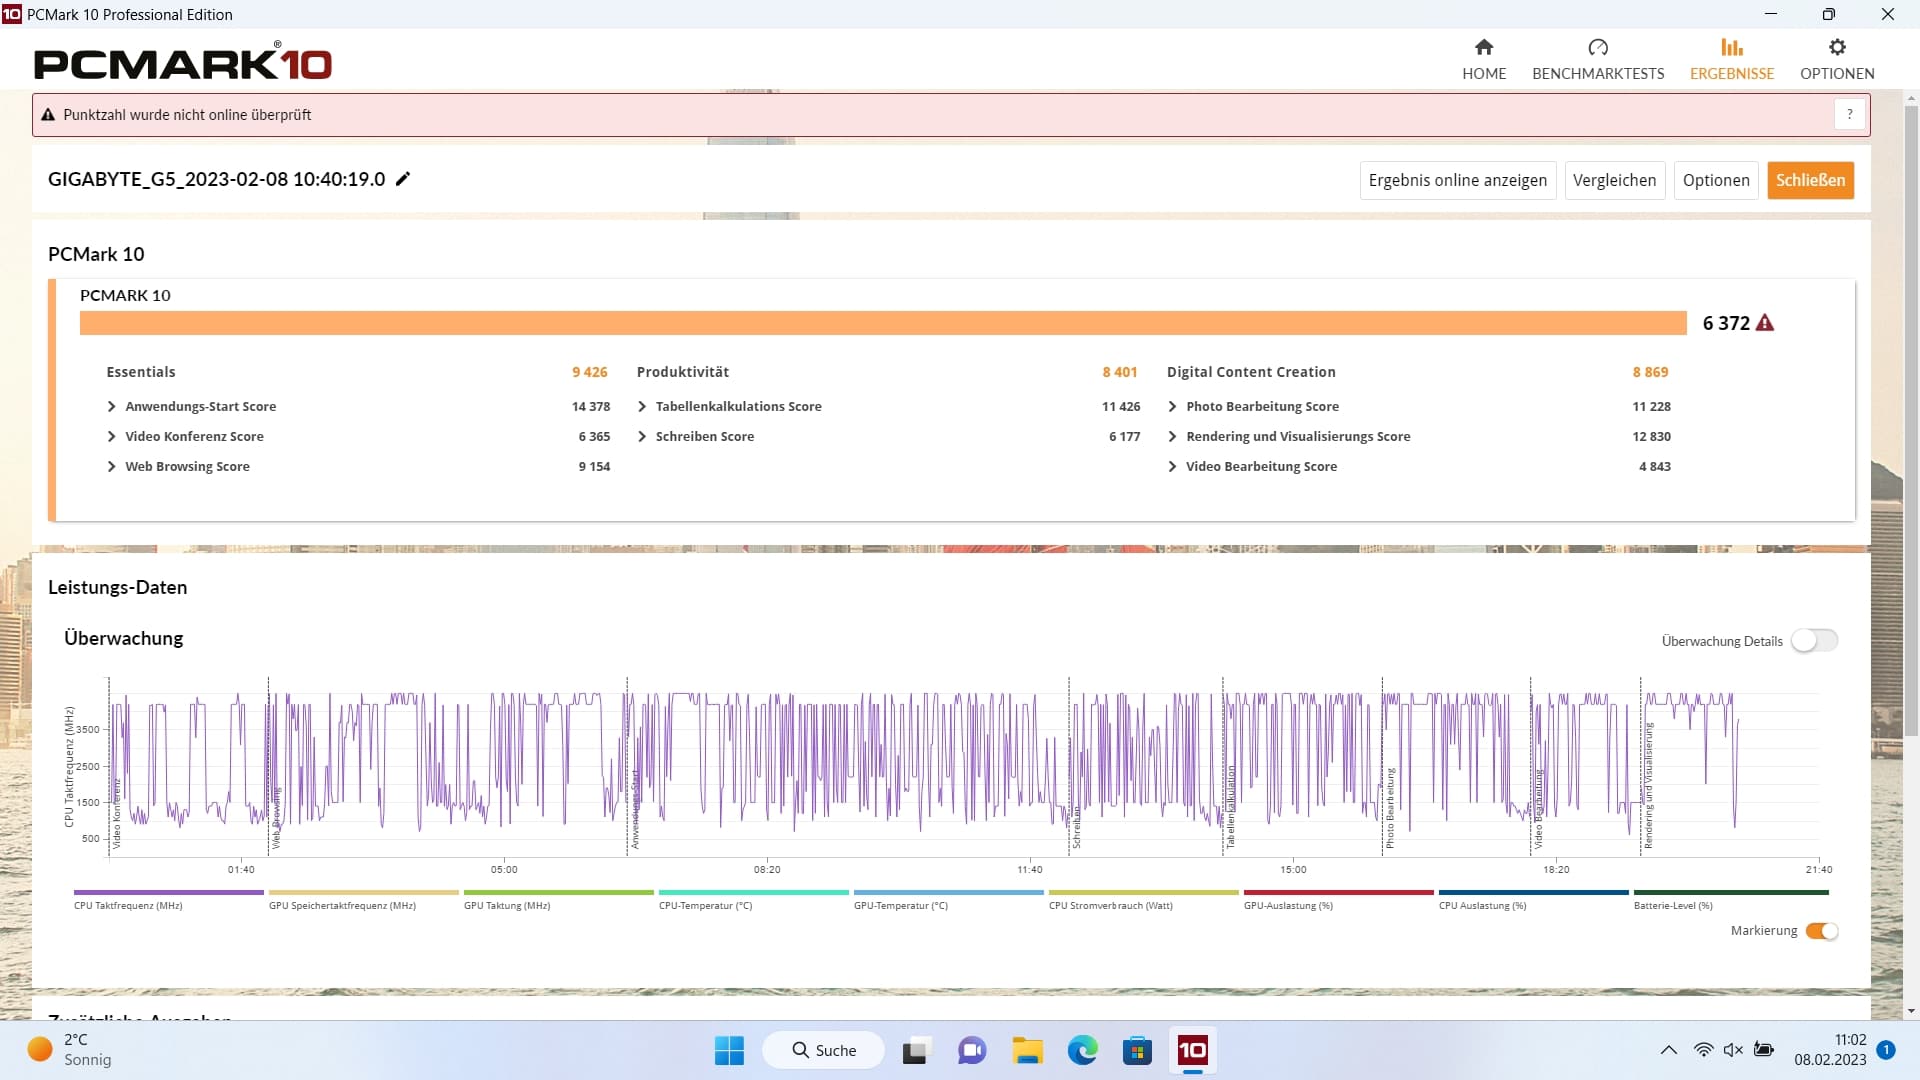Click the red warning triangle beside score 6 372
The image size is (1920, 1080).
[x=1765, y=323]
